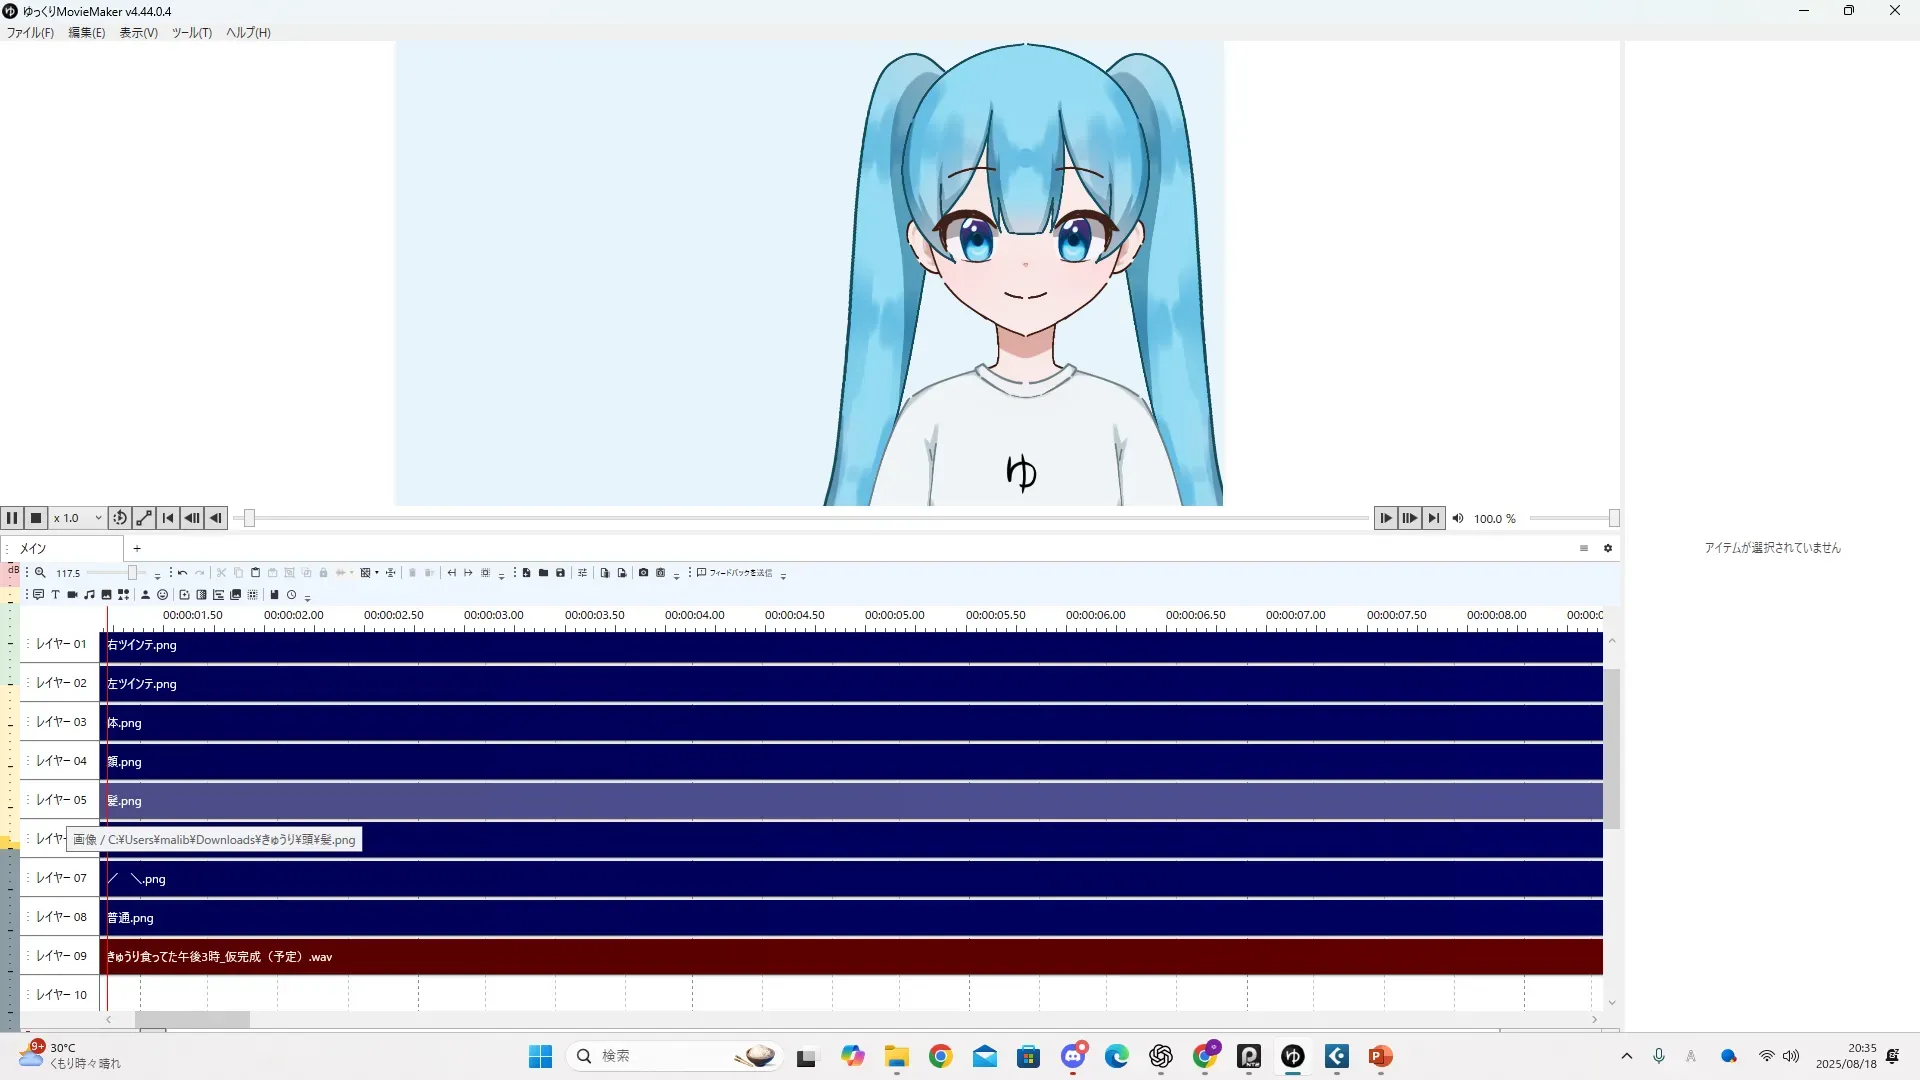Image resolution: width=1920 pixels, height=1080 pixels.
Task: Expand the feedback toolbar overflow arrow
Action: [783, 576]
